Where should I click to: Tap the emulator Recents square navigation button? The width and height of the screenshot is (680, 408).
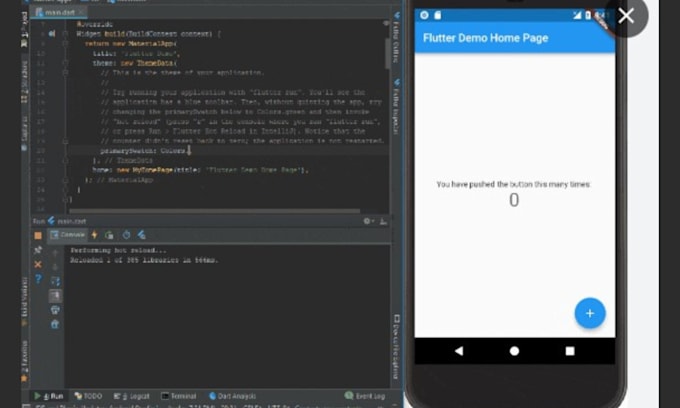point(570,351)
